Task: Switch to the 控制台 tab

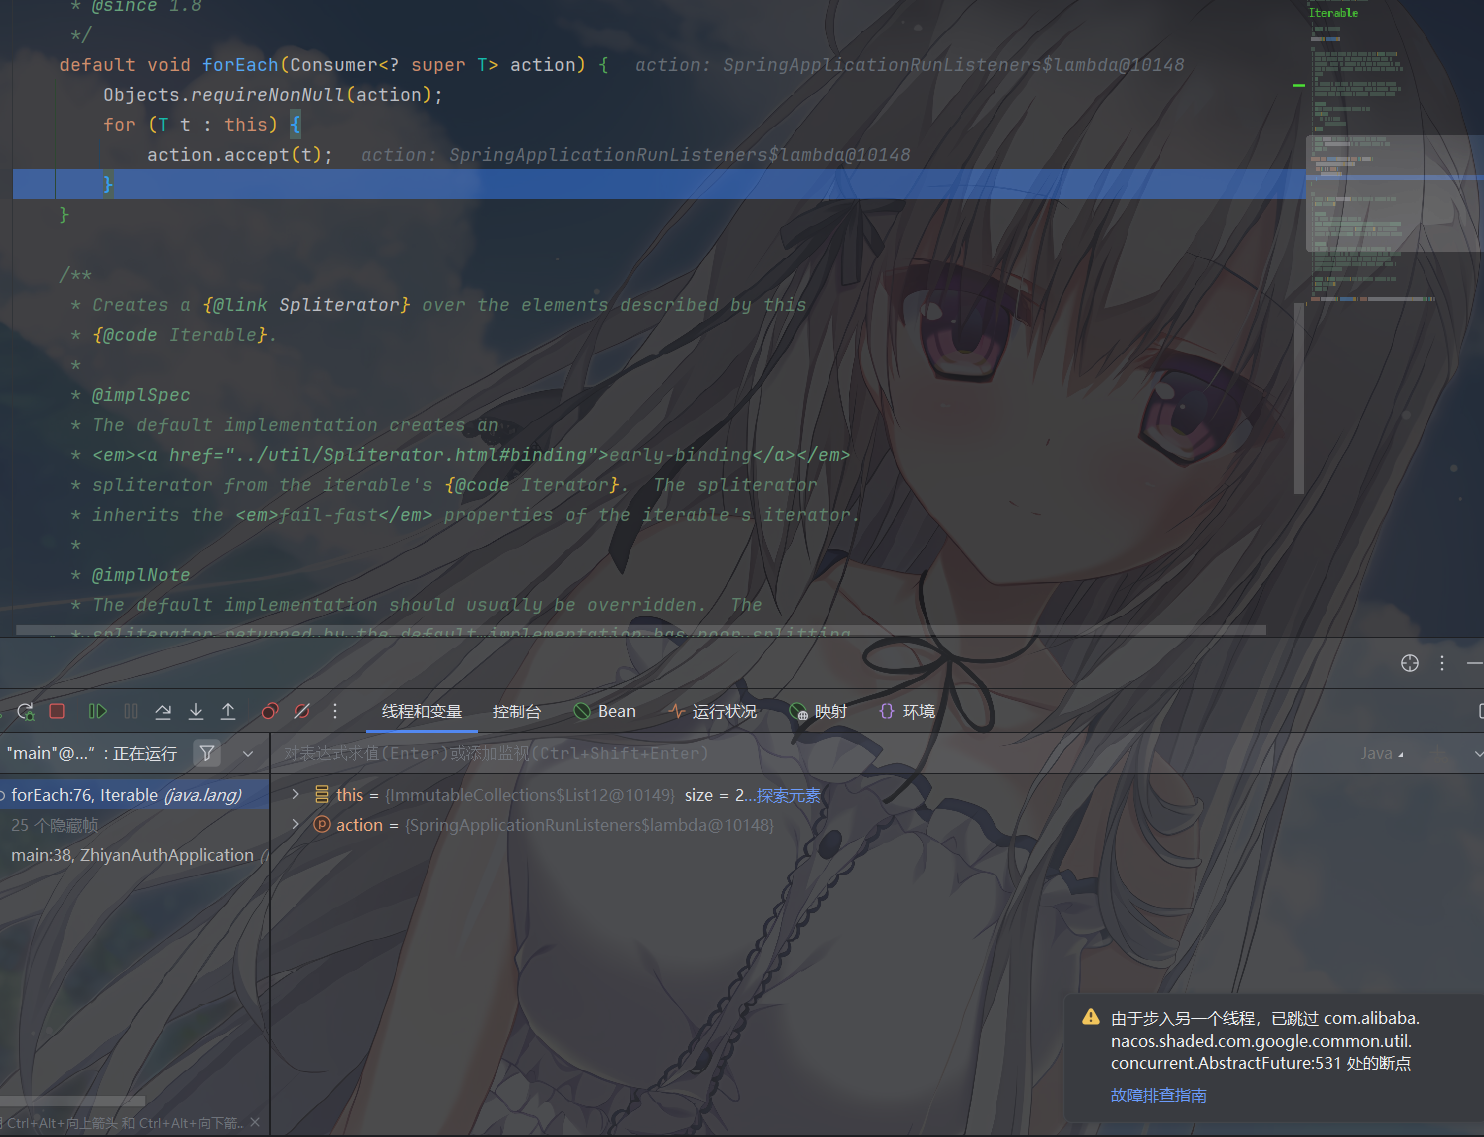Action: pyautogui.click(x=516, y=711)
